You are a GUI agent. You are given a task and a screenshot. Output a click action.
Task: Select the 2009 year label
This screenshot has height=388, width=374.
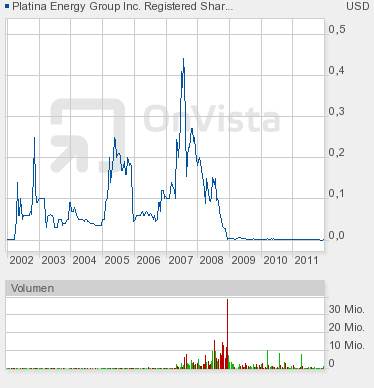point(243,260)
